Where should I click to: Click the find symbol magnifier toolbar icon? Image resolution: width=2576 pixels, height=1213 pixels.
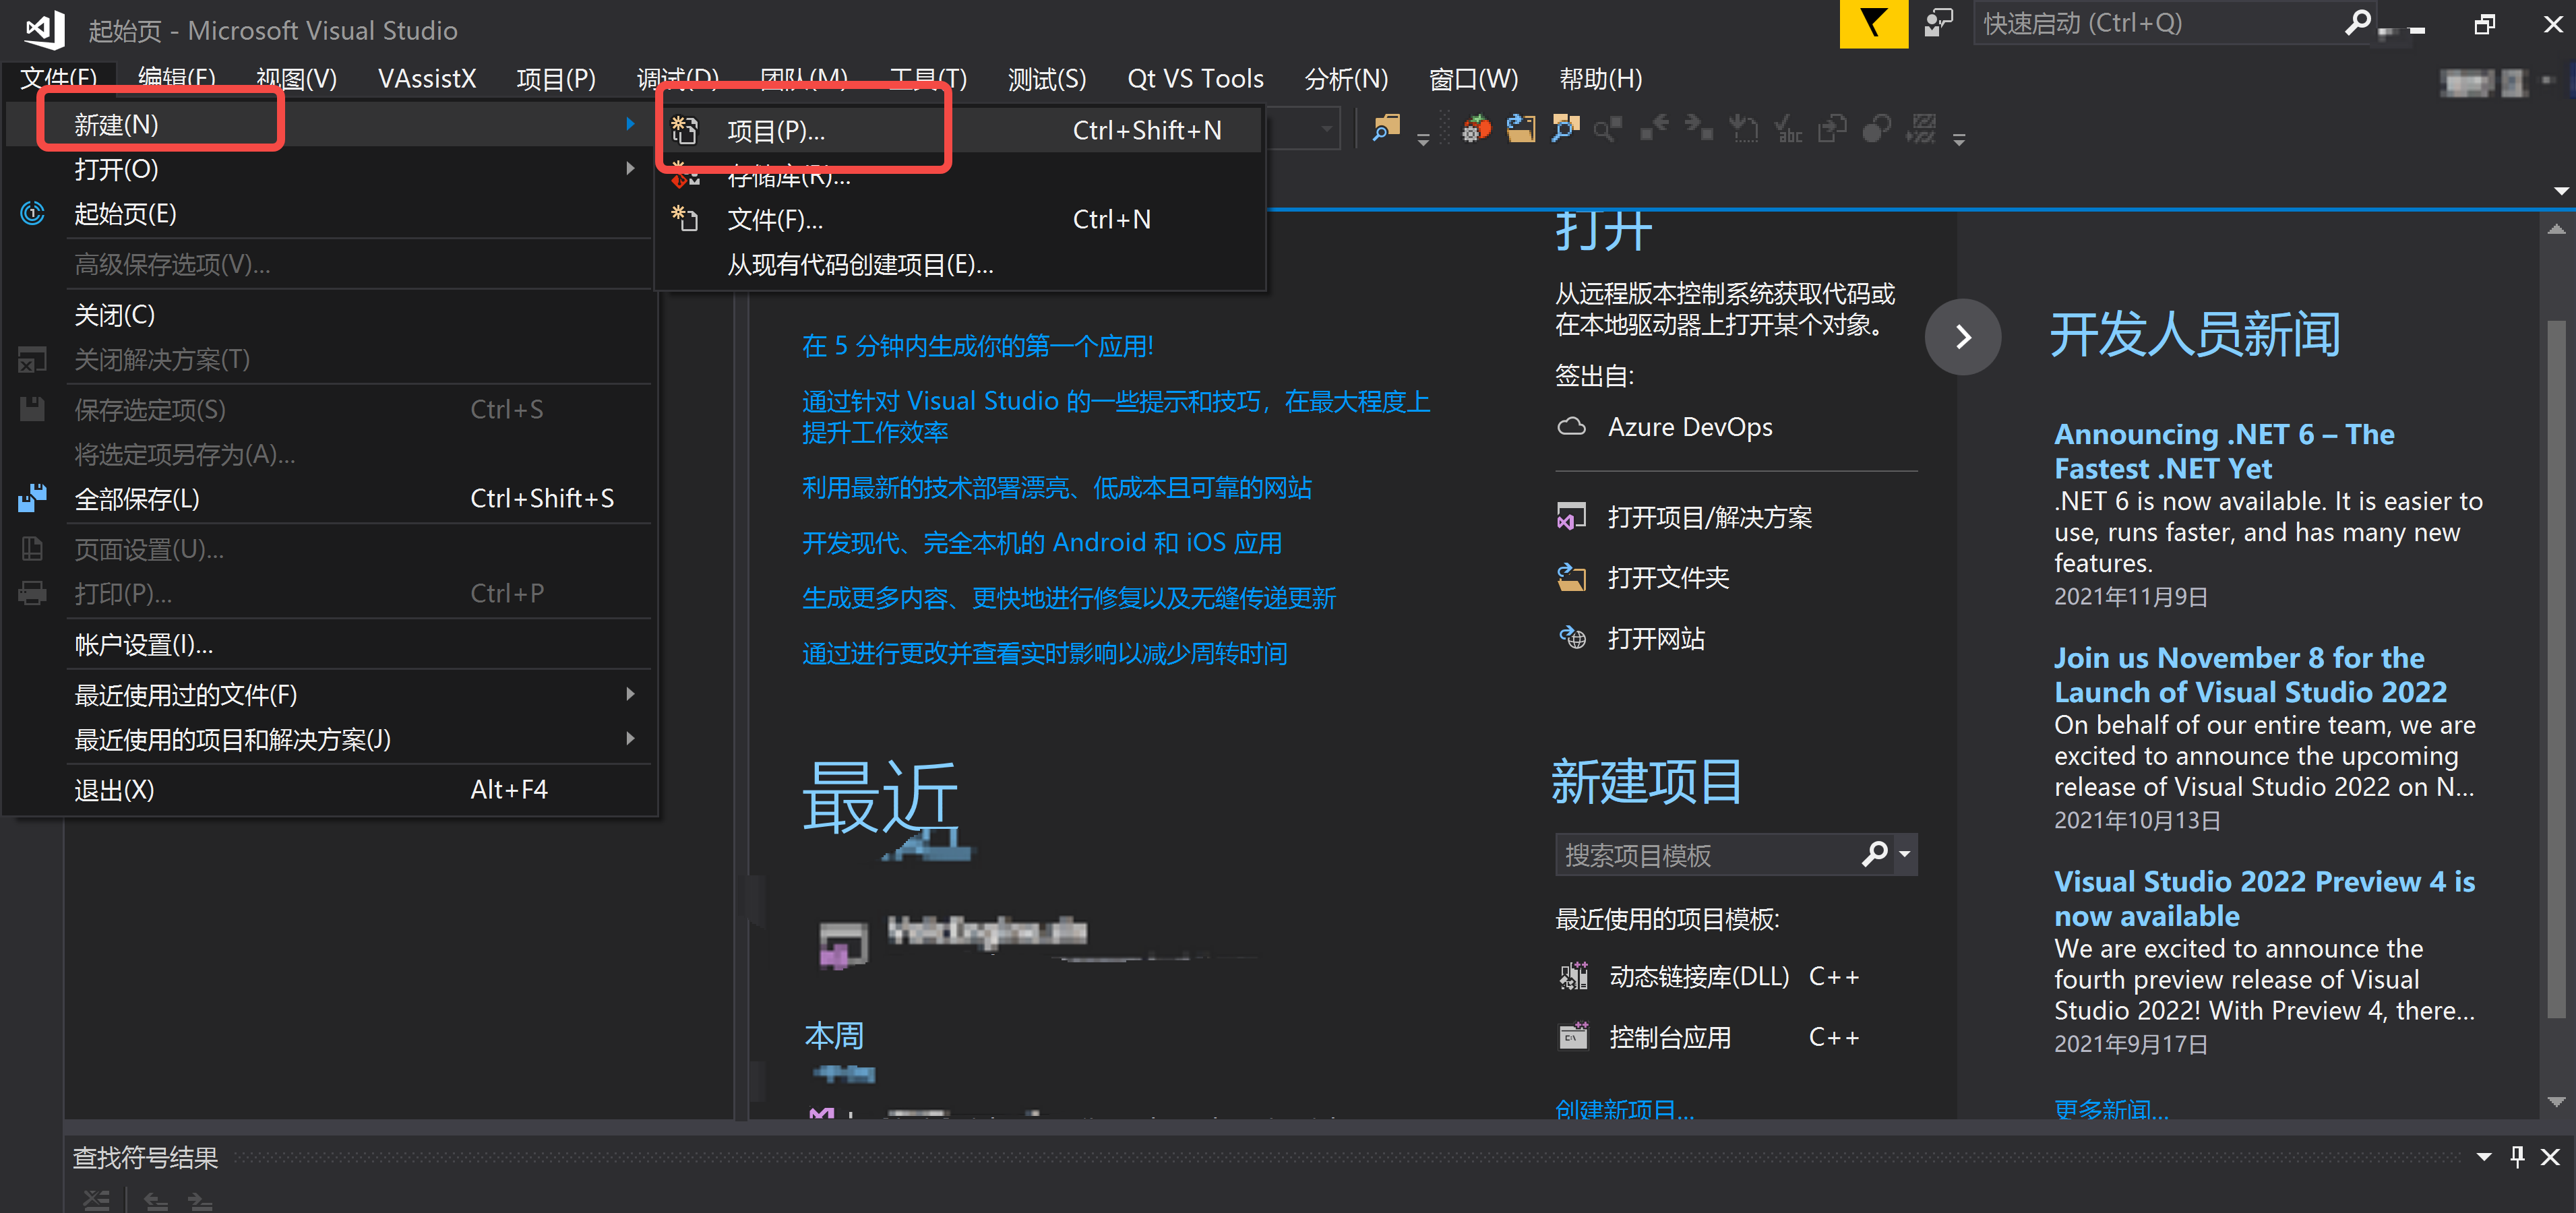pos(1565,129)
